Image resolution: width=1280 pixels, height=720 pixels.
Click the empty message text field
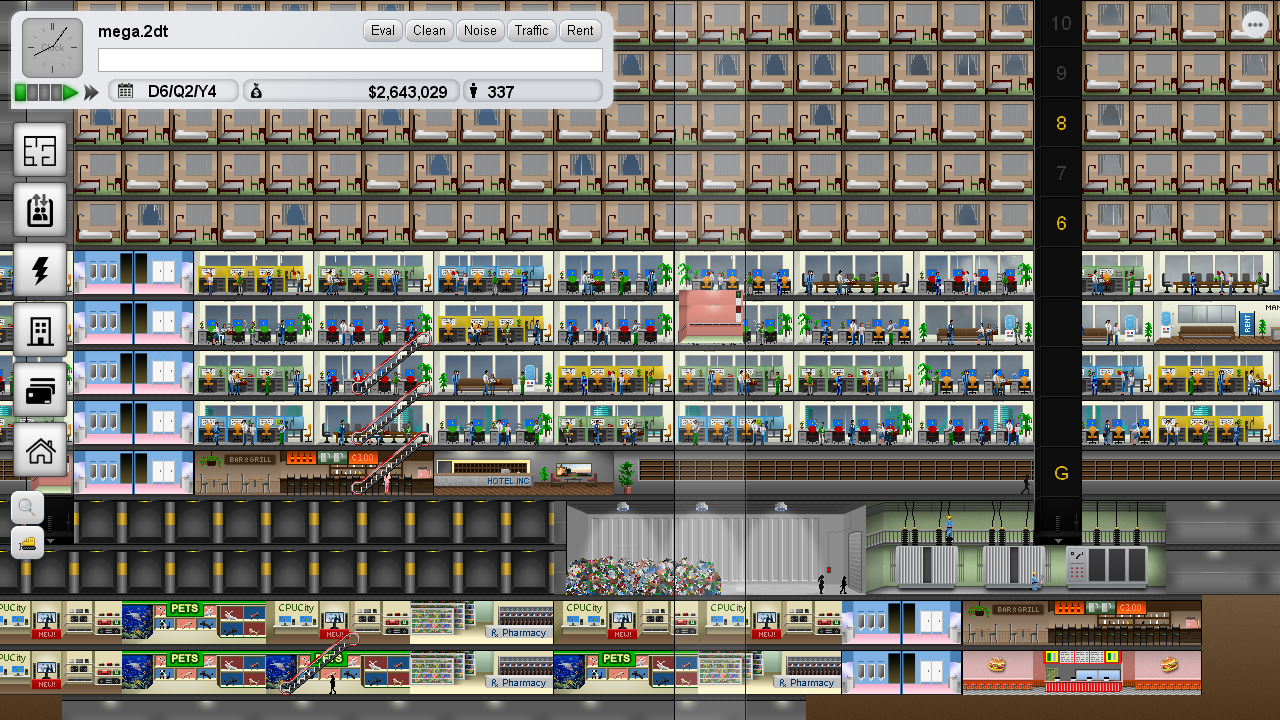tap(350, 61)
